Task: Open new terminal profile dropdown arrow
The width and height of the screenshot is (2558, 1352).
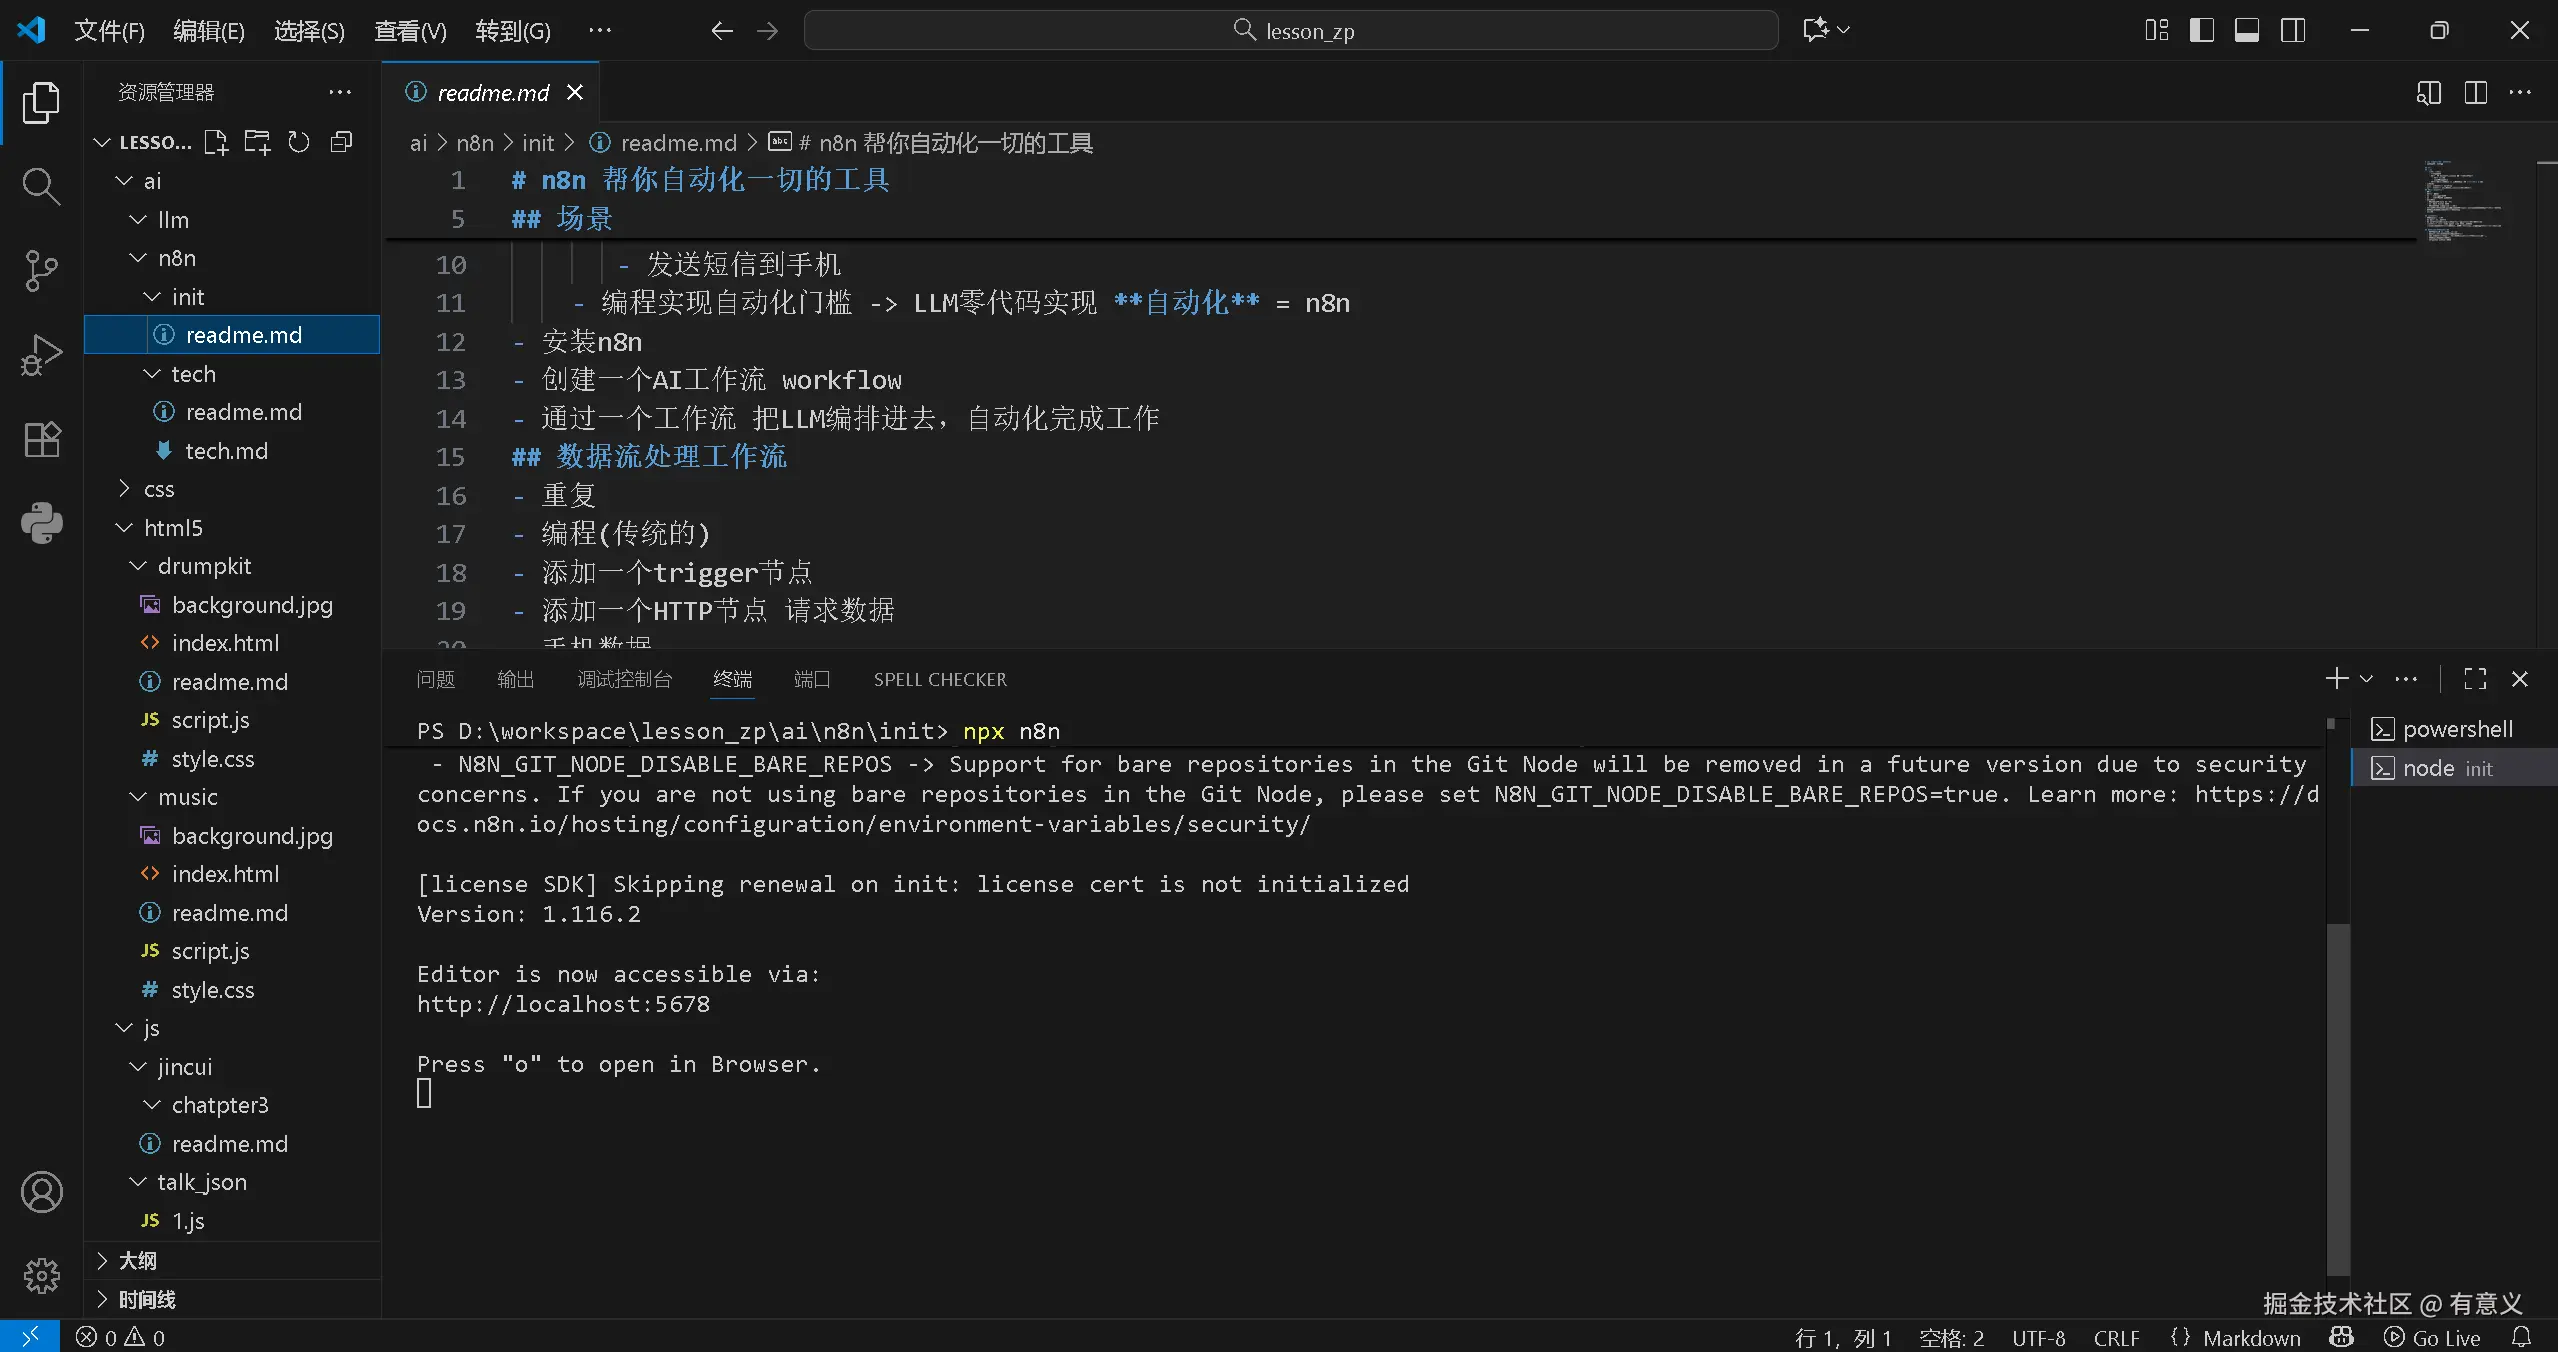Action: tap(2366, 679)
